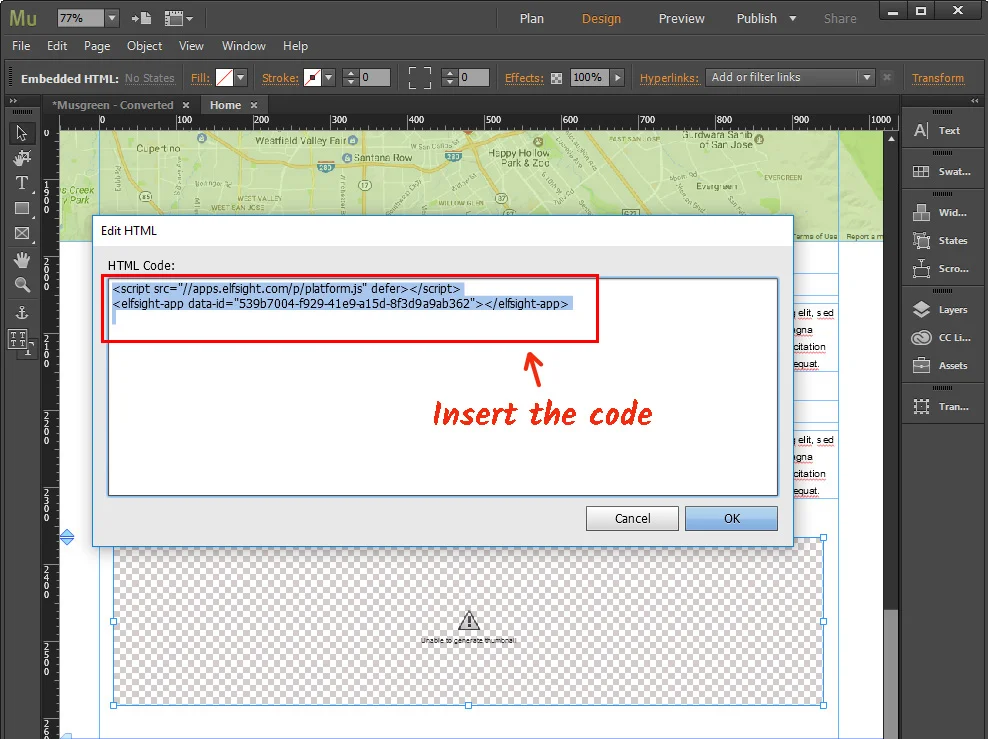
Task: Cancel the Edit HTML dialog
Action: point(632,518)
